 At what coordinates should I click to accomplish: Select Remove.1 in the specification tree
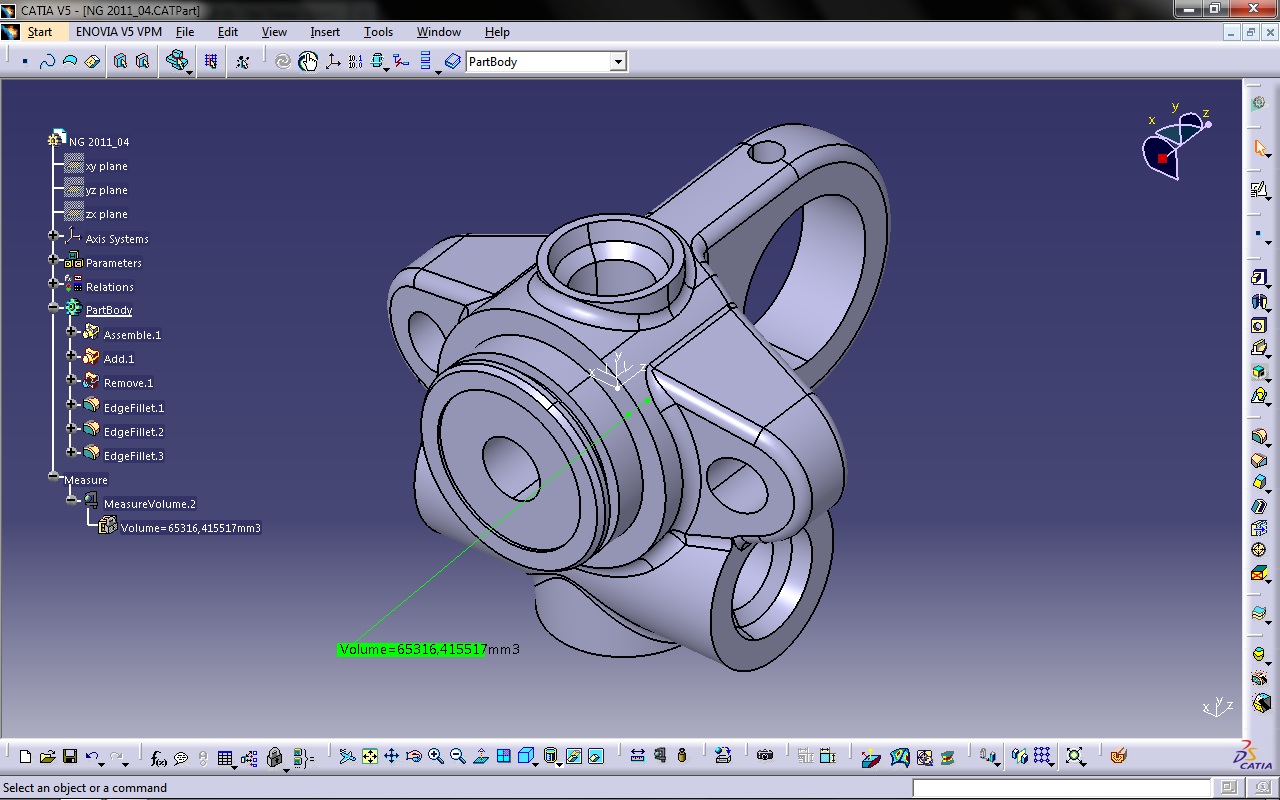tap(129, 383)
